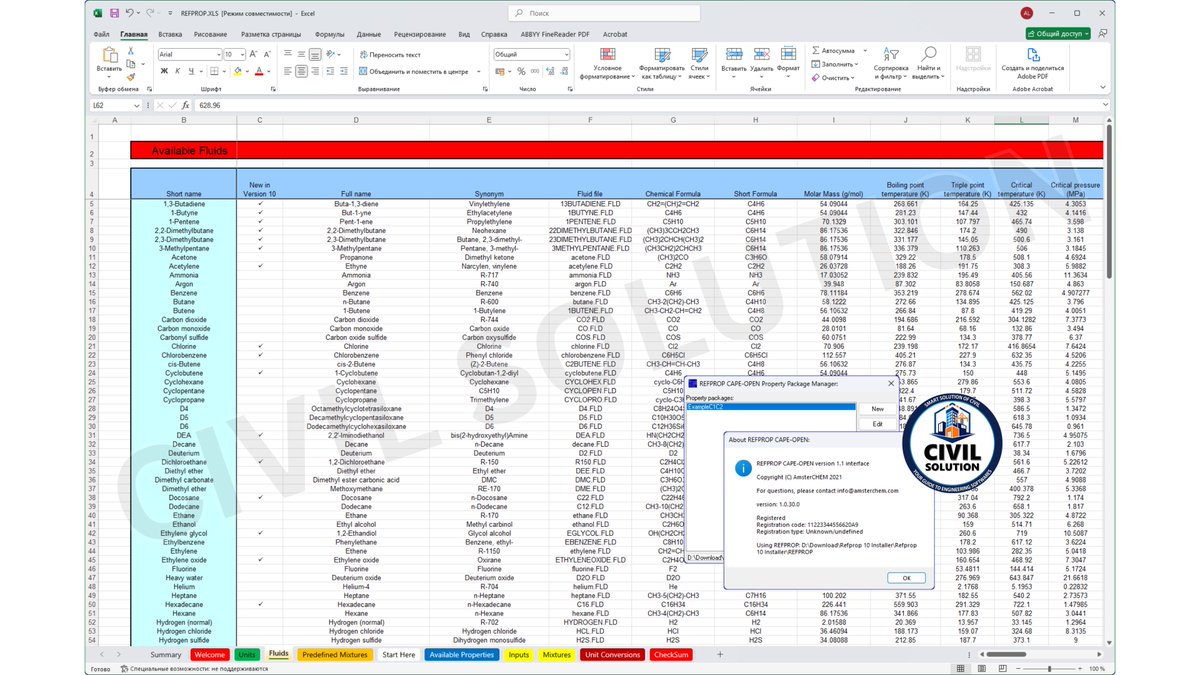The width and height of the screenshot is (1200, 675).
Task: Click the Insert cells (Вставить) icon
Action: (x=734, y=53)
